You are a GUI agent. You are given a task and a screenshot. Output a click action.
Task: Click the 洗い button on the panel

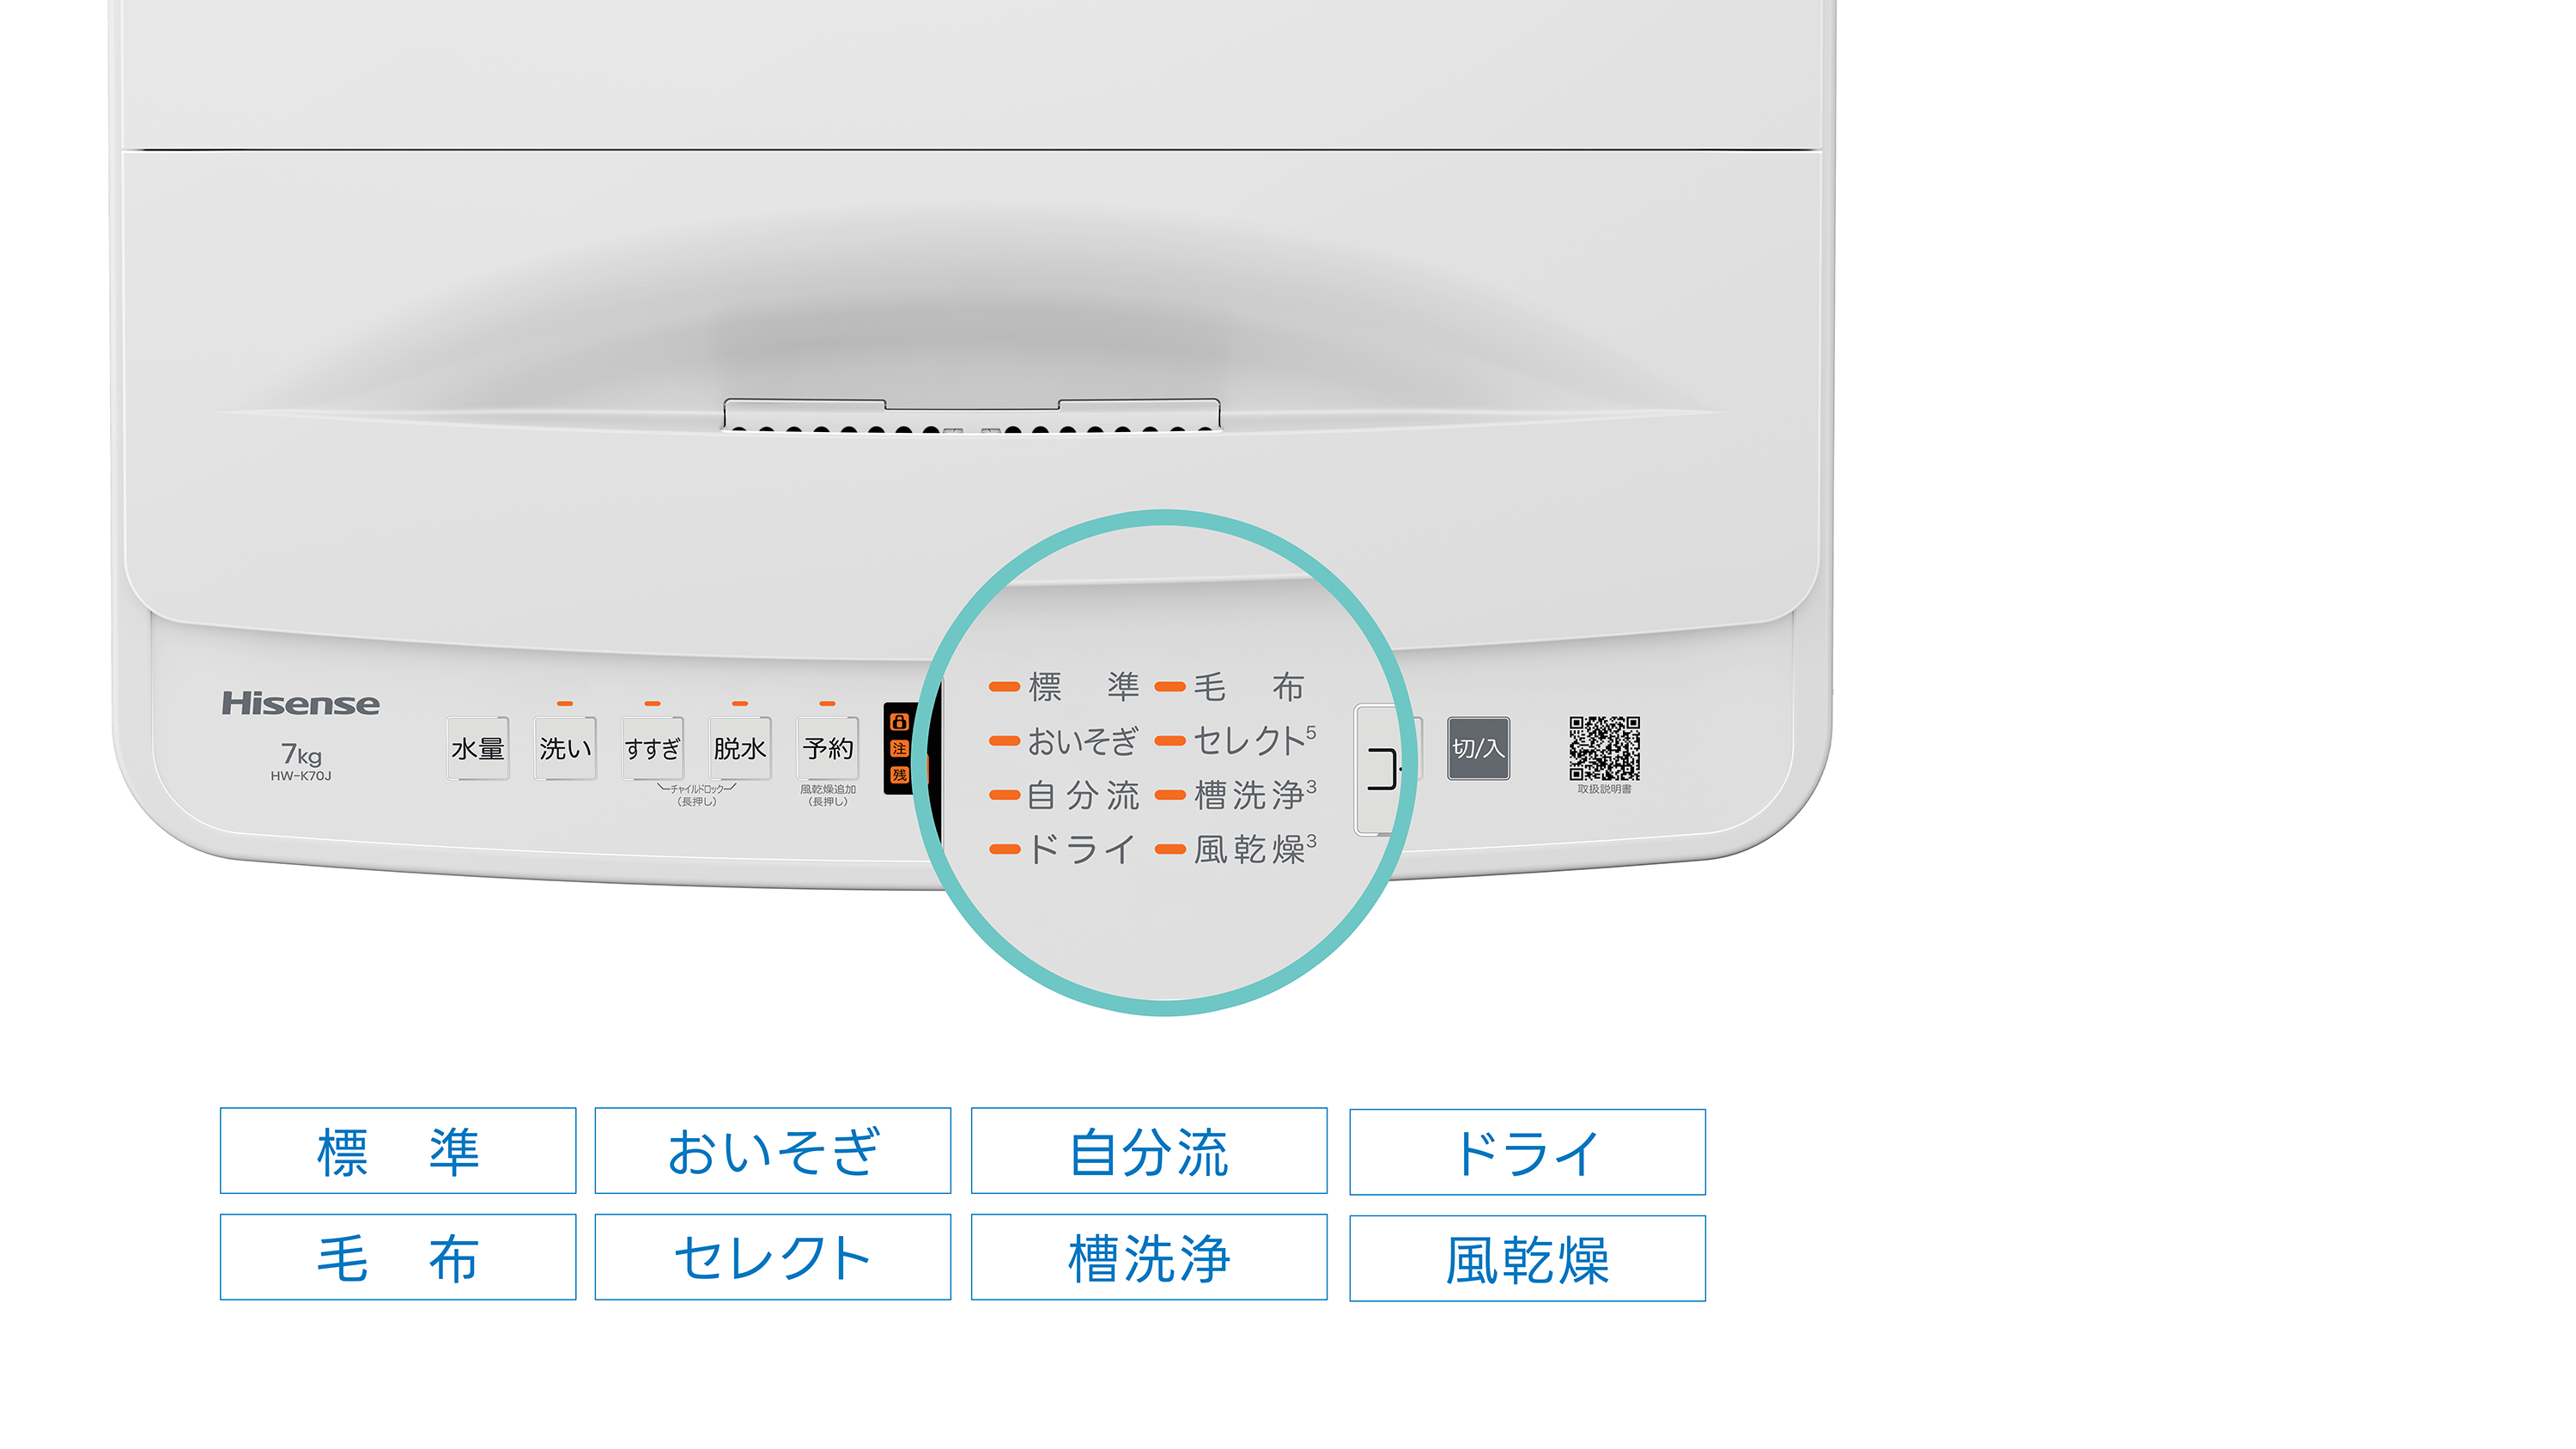pyautogui.click(x=565, y=748)
